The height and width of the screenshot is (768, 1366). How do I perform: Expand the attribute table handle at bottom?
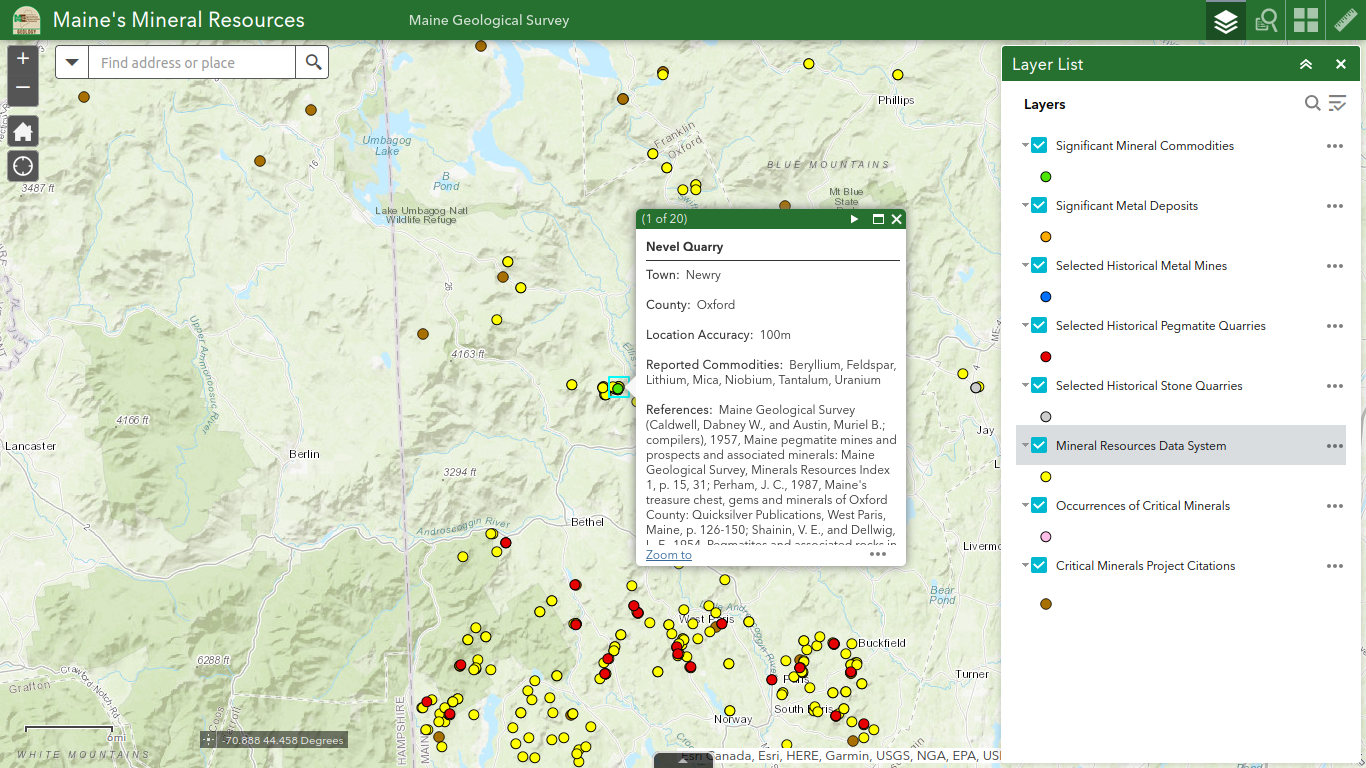(x=683, y=760)
